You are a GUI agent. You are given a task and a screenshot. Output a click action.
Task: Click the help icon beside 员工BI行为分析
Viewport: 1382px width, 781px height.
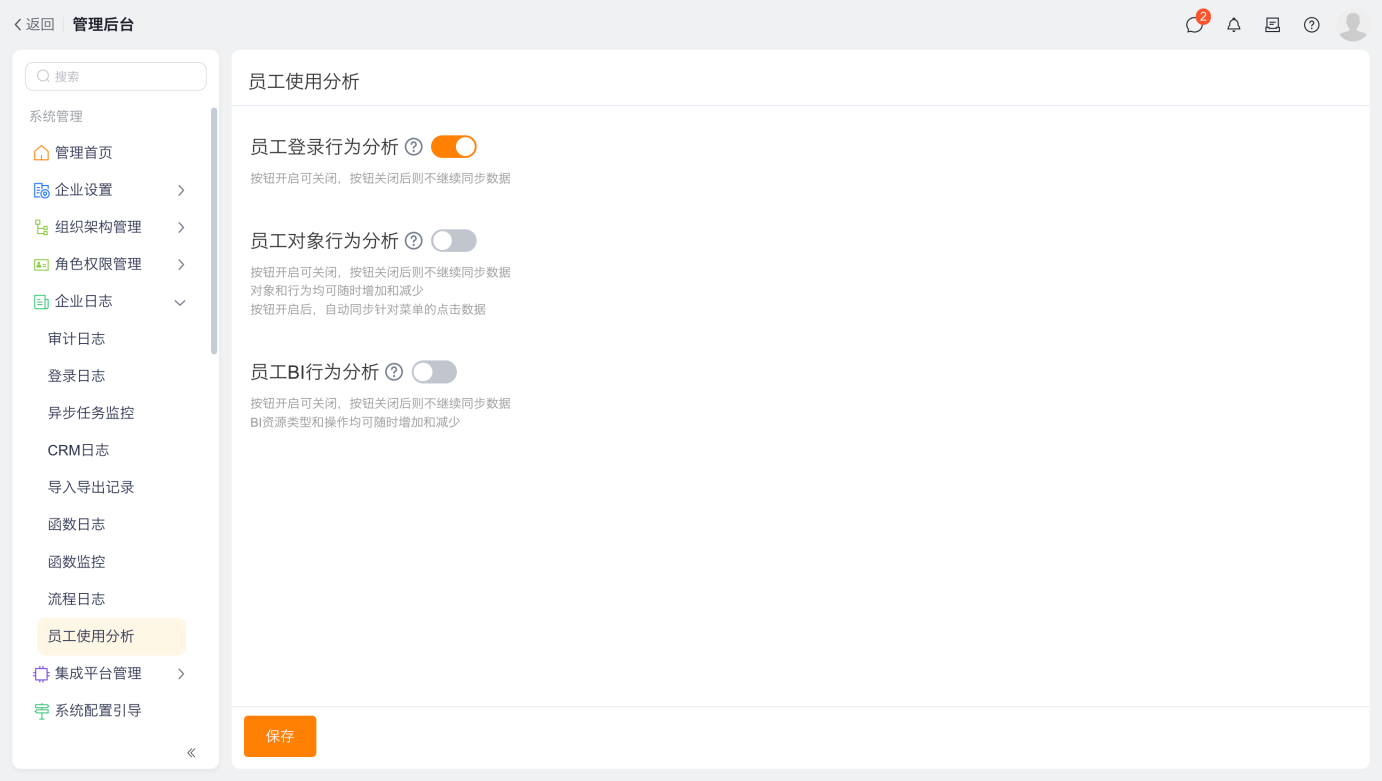(x=394, y=372)
